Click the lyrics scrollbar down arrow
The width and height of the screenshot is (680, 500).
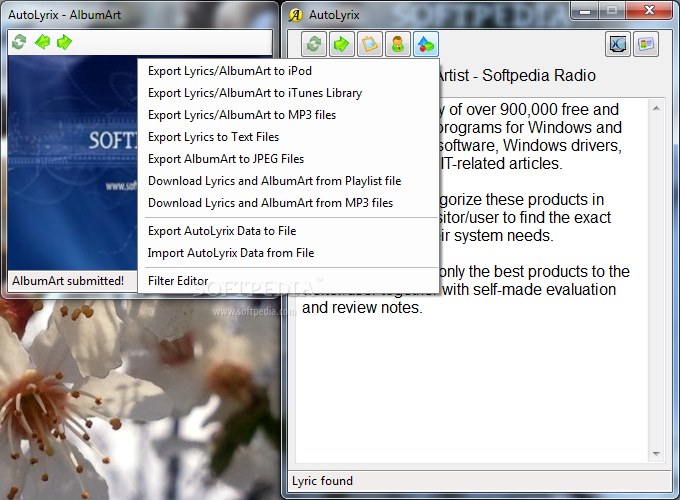tap(656, 454)
